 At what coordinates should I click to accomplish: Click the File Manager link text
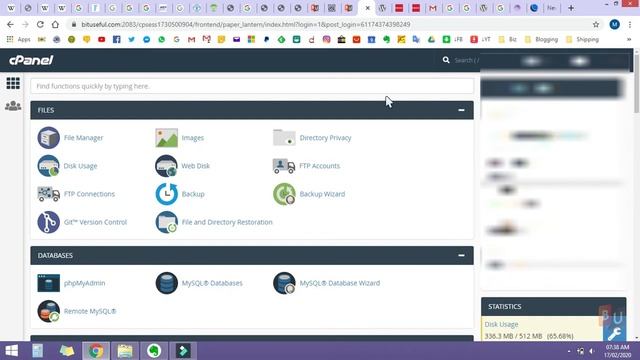coord(83,138)
